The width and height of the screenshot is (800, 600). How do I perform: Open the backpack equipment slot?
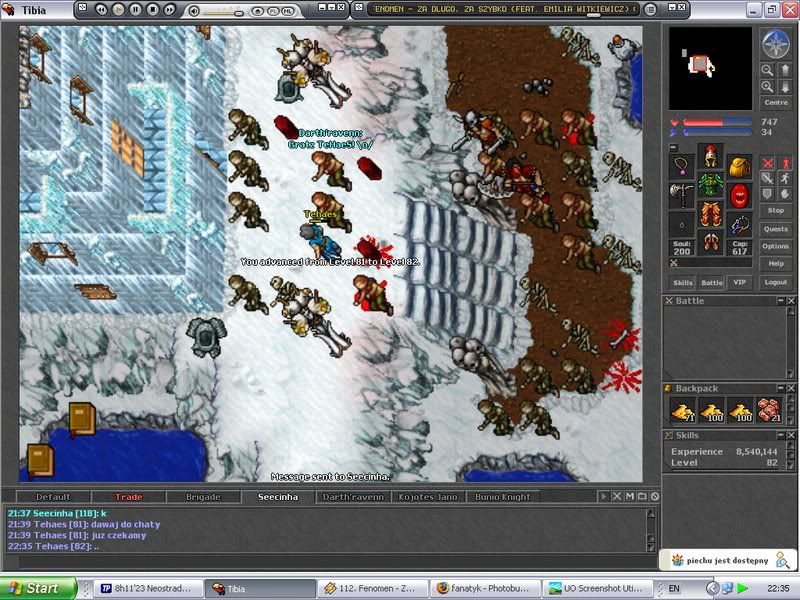pyautogui.click(x=739, y=166)
